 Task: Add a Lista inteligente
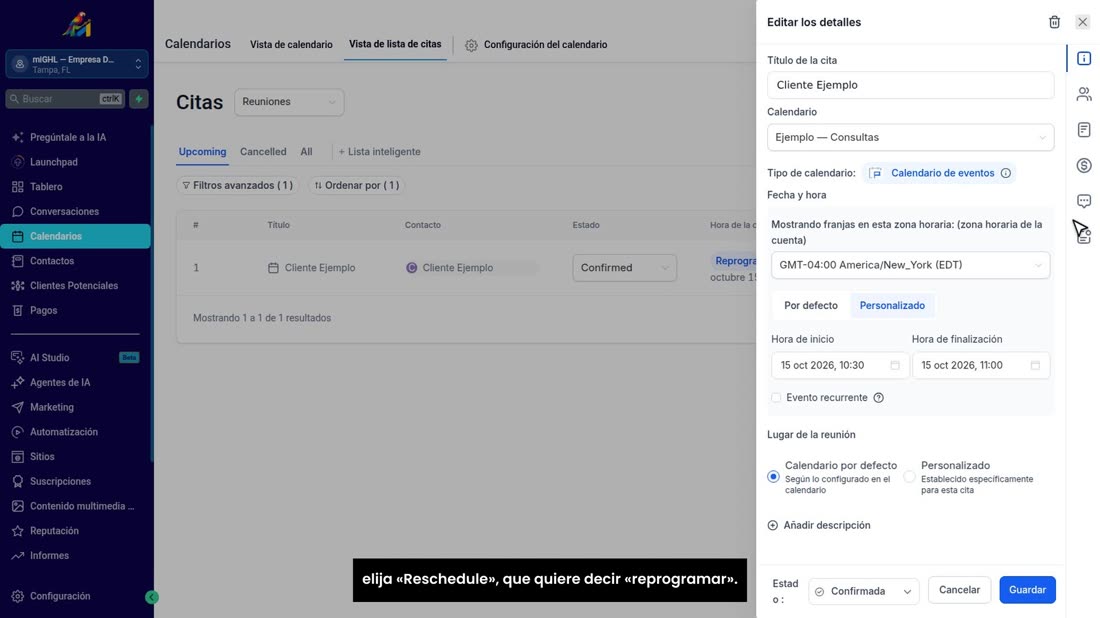point(380,152)
